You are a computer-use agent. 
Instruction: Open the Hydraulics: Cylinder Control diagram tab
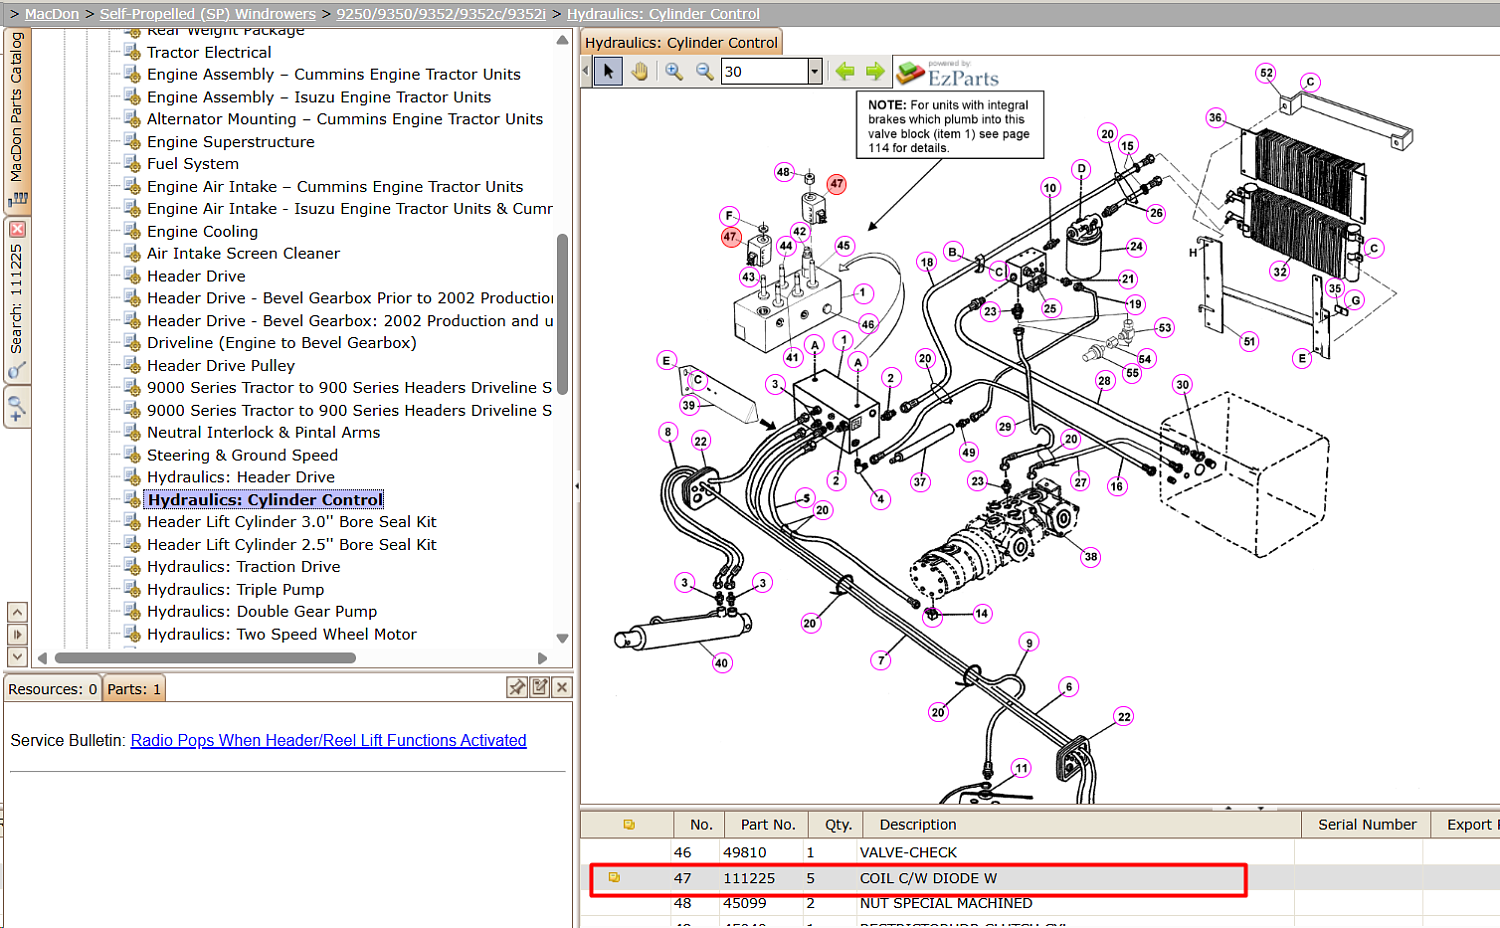click(681, 43)
